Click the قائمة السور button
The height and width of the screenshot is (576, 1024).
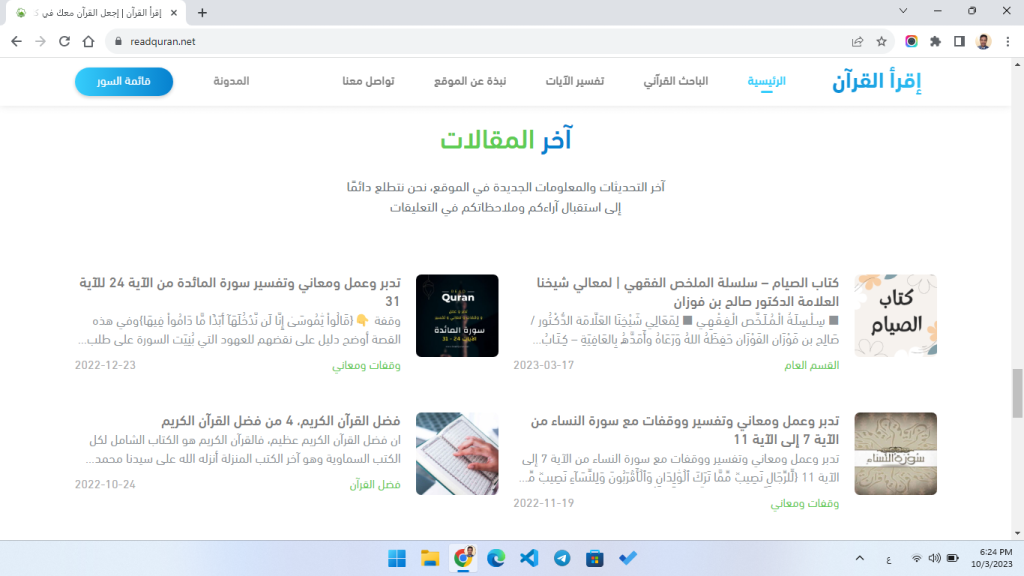pos(124,82)
